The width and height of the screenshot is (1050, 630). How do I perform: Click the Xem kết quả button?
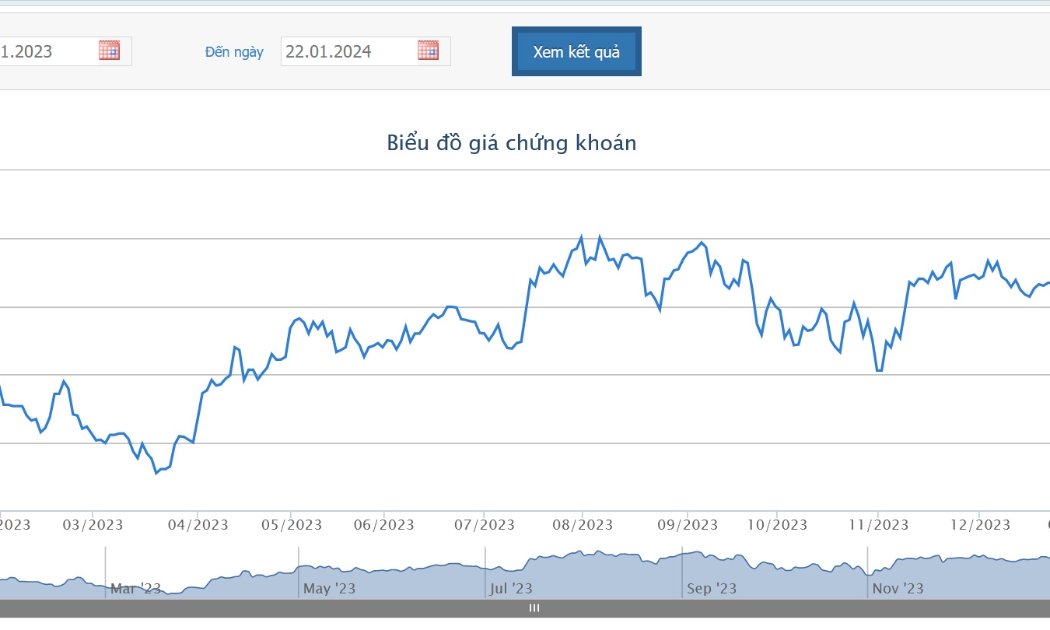click(x=577, y=52)
